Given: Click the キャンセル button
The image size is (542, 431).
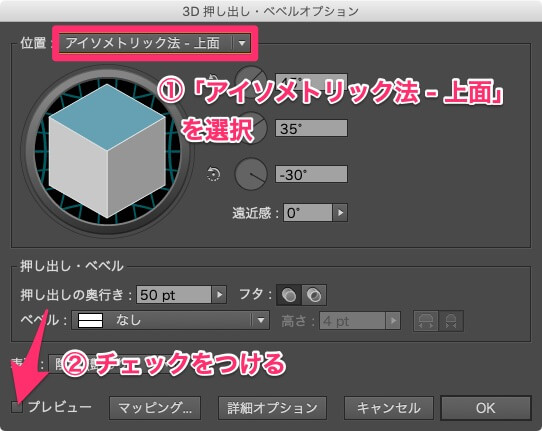Looking at the screenshot, I should [x=389, y=408].
